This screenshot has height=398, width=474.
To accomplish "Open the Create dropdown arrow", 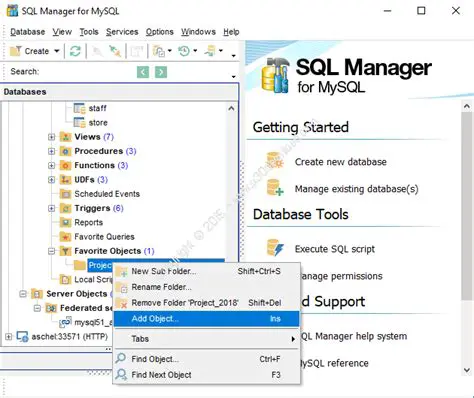I will tap(57, 51).
